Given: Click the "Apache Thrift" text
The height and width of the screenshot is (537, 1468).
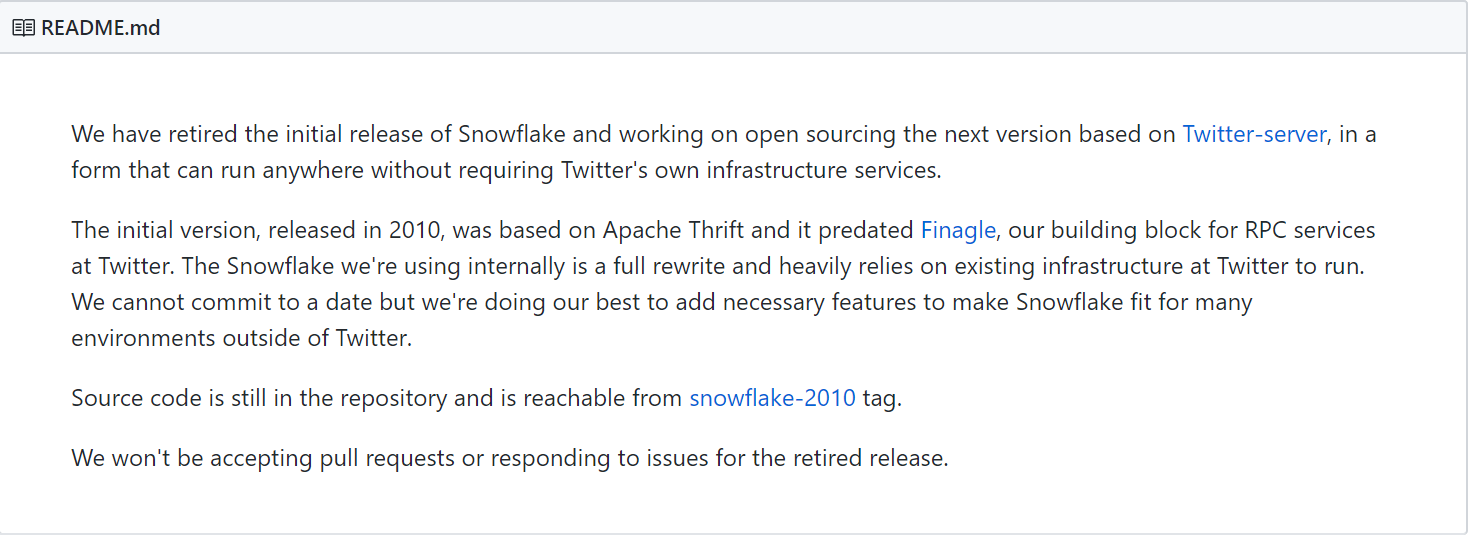Looking at the screenshot, I should coord(673,230).
